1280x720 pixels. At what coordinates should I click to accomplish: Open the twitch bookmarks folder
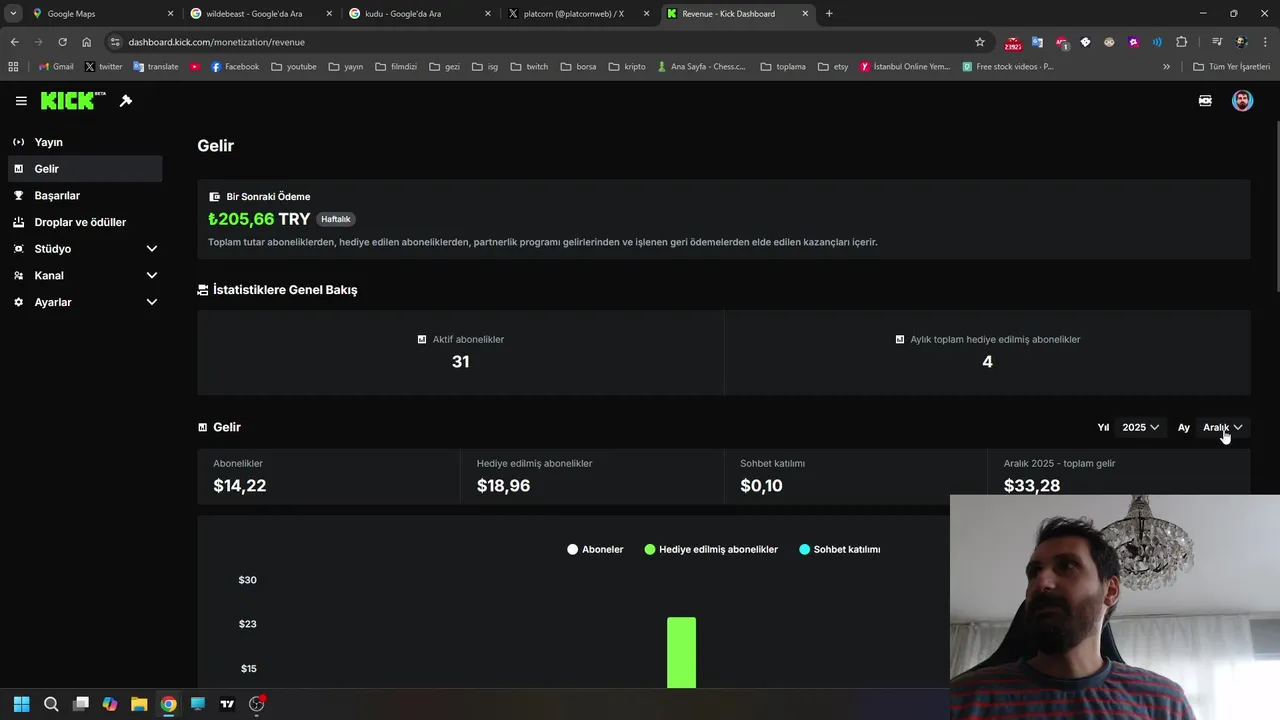click(529, 67)
